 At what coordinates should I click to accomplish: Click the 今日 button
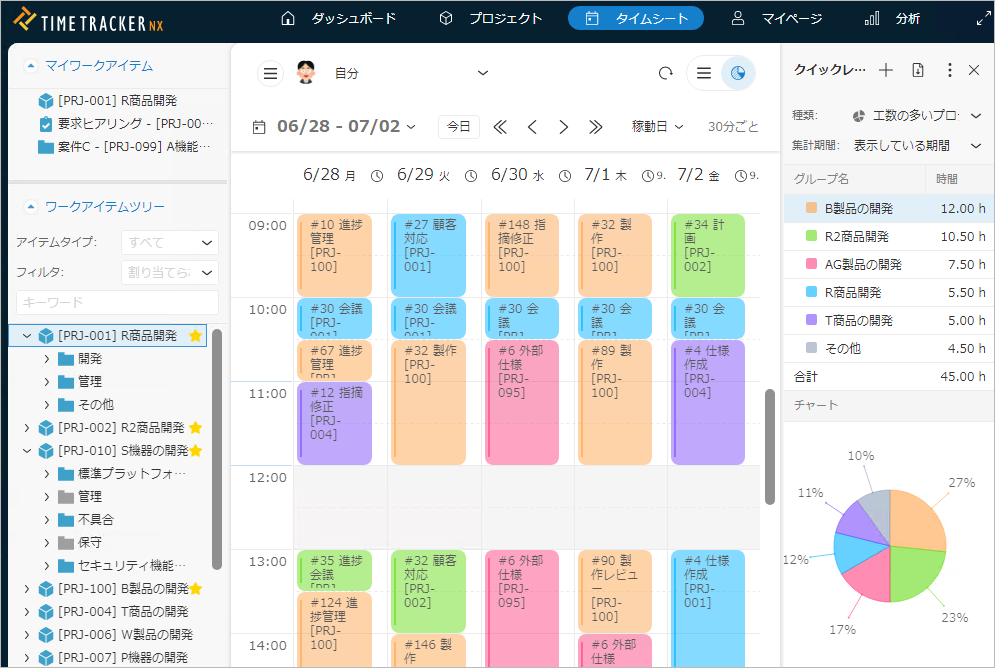point(459,127)
